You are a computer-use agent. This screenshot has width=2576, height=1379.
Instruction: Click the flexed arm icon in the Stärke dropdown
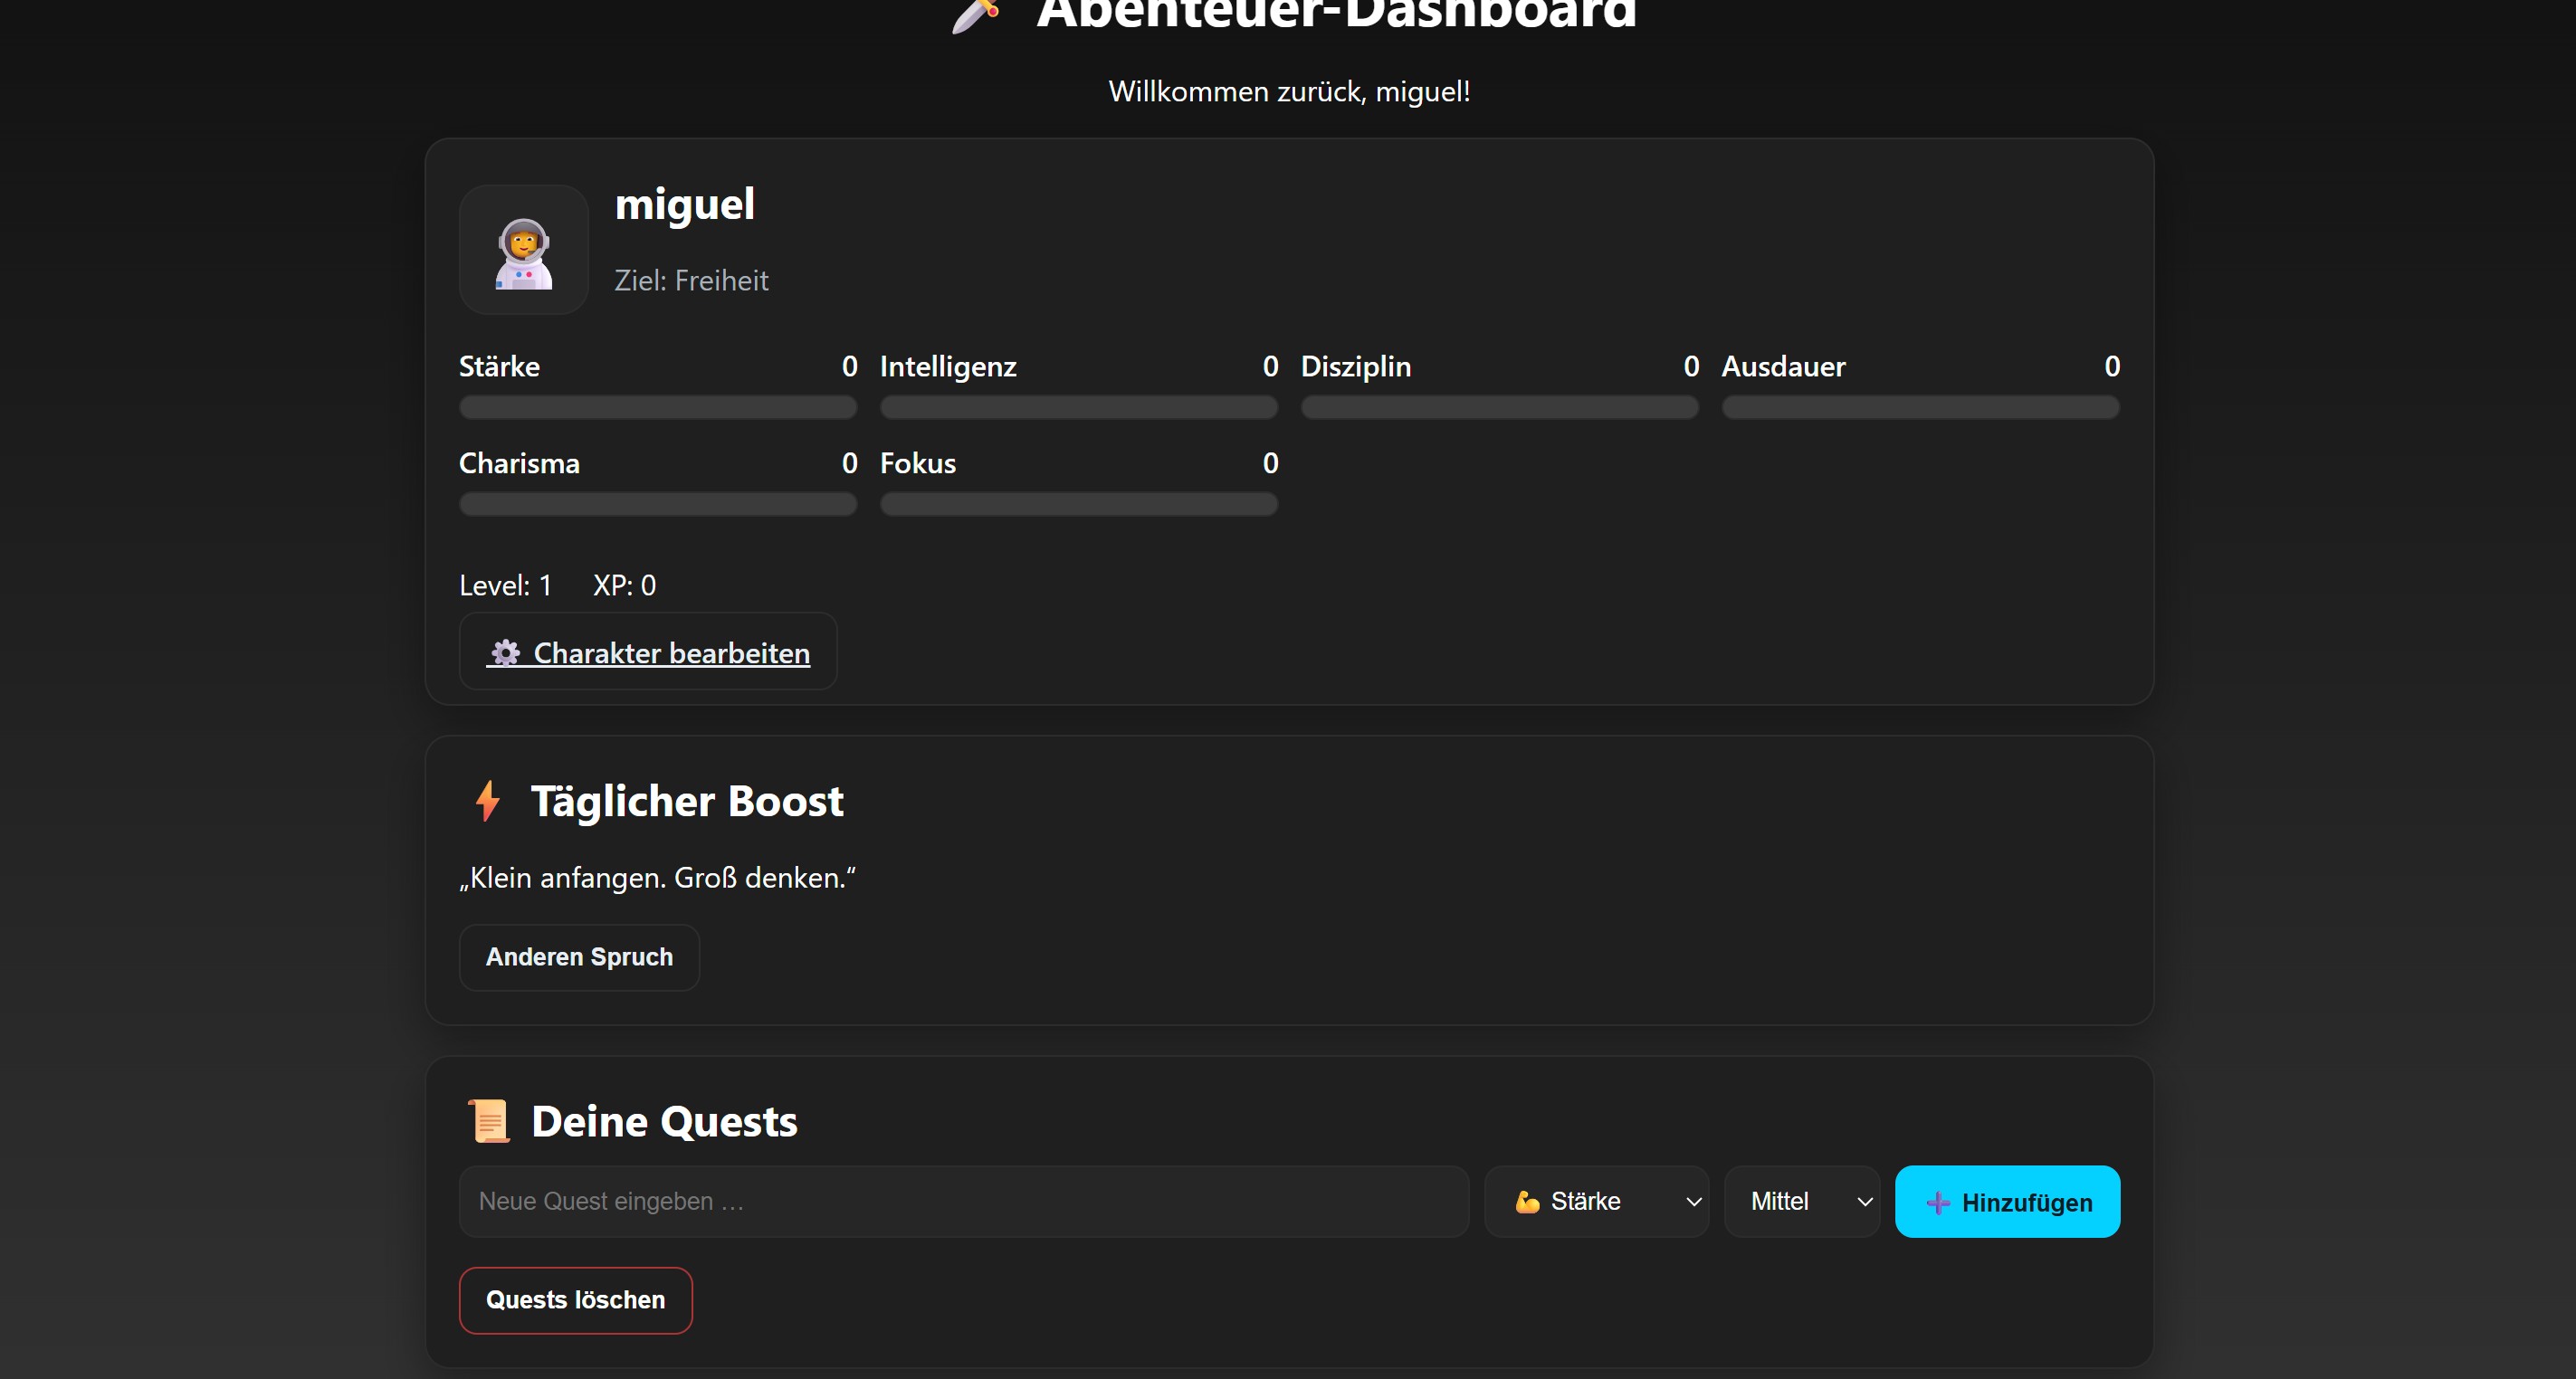[x=1527, y=1201]
